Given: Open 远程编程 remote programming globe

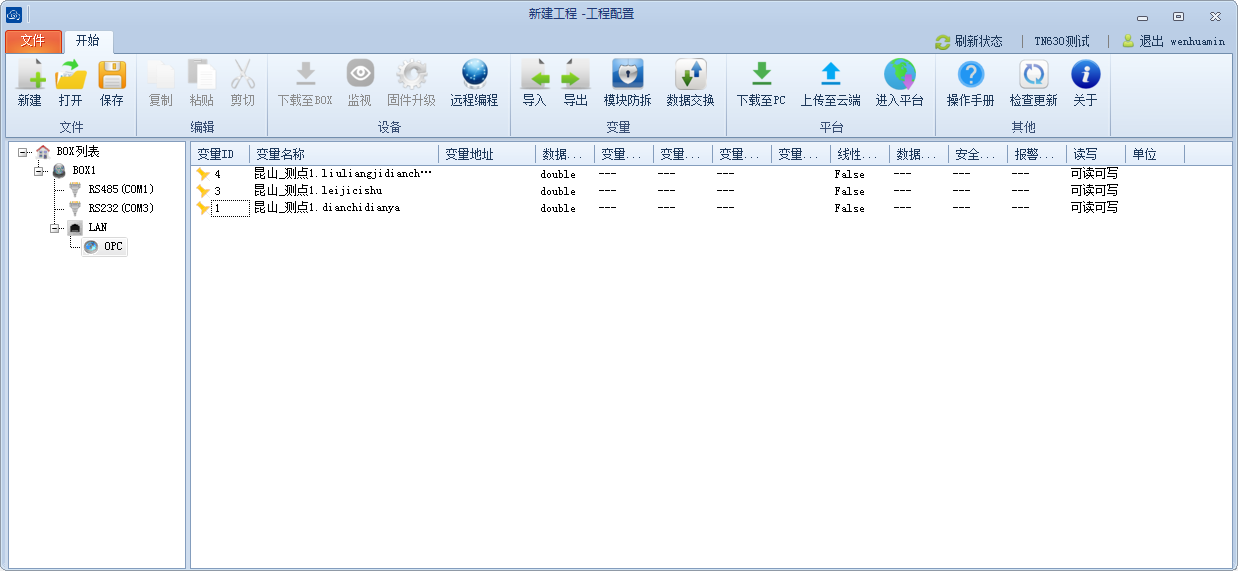Looking at the screenshot, I should [x=474, y=74].
